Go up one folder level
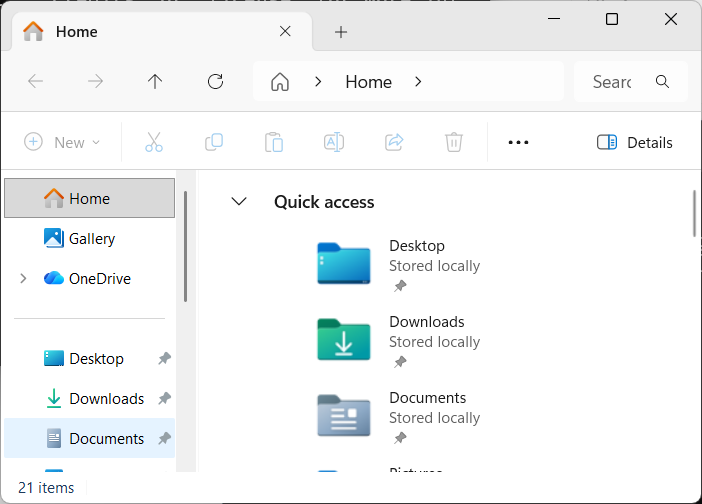The image size is (702, 504). coord(155,81)
